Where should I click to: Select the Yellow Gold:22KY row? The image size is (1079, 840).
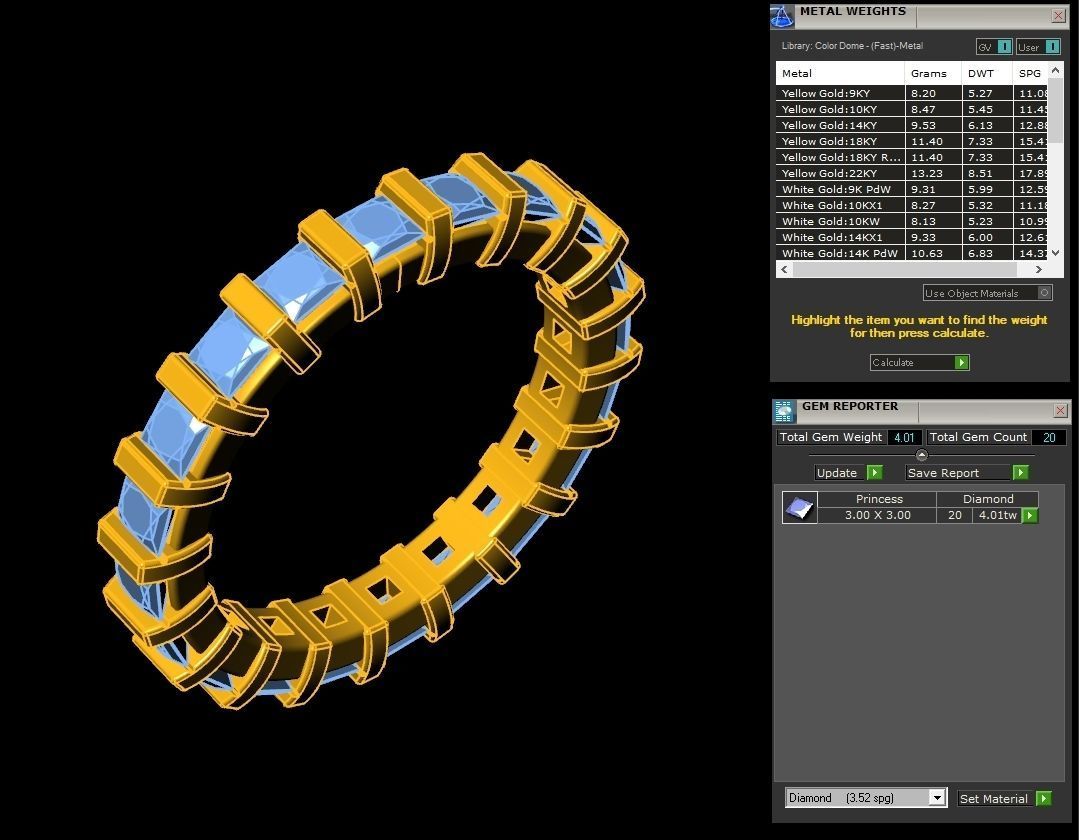coord(912,173)
